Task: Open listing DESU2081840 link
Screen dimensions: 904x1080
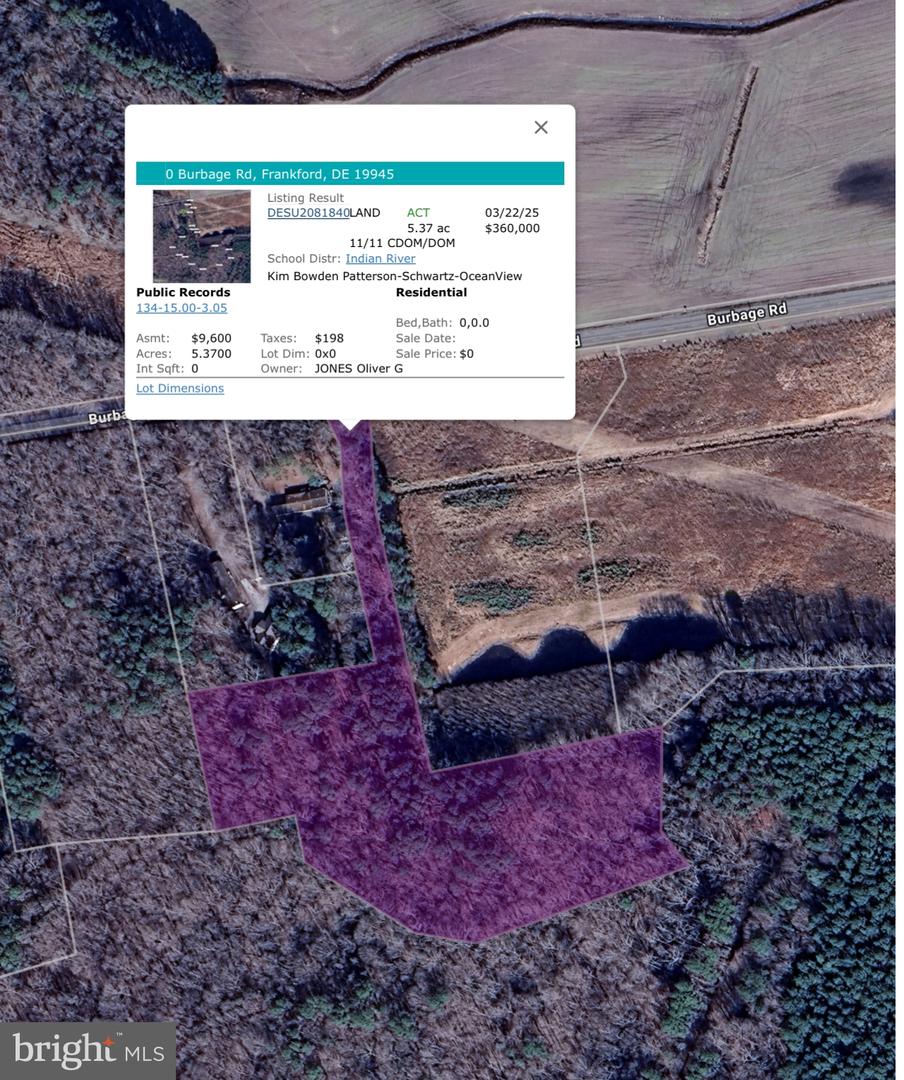Action: [308, 213]
